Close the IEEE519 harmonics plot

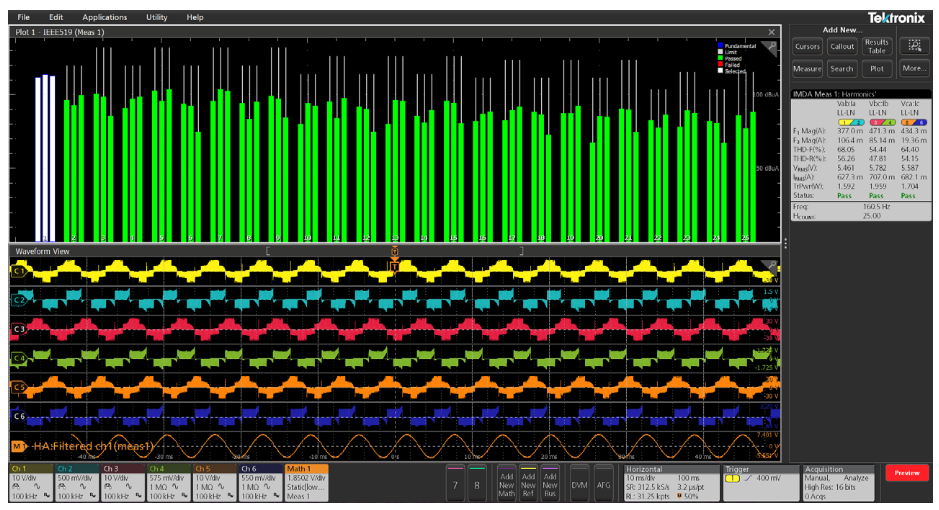point(771,32)
